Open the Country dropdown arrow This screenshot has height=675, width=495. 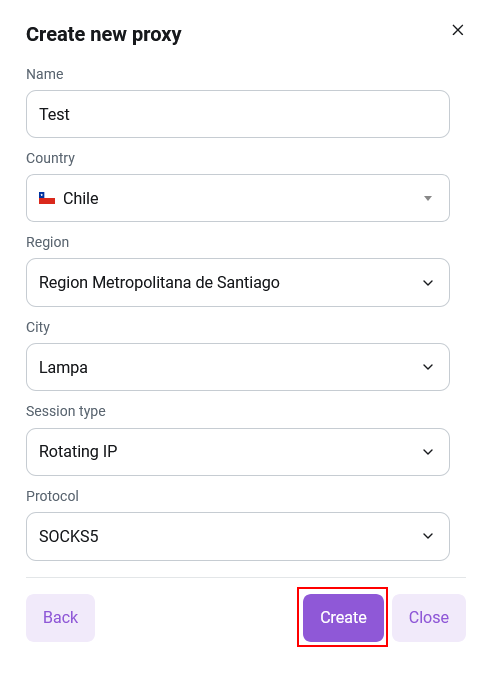427,198
